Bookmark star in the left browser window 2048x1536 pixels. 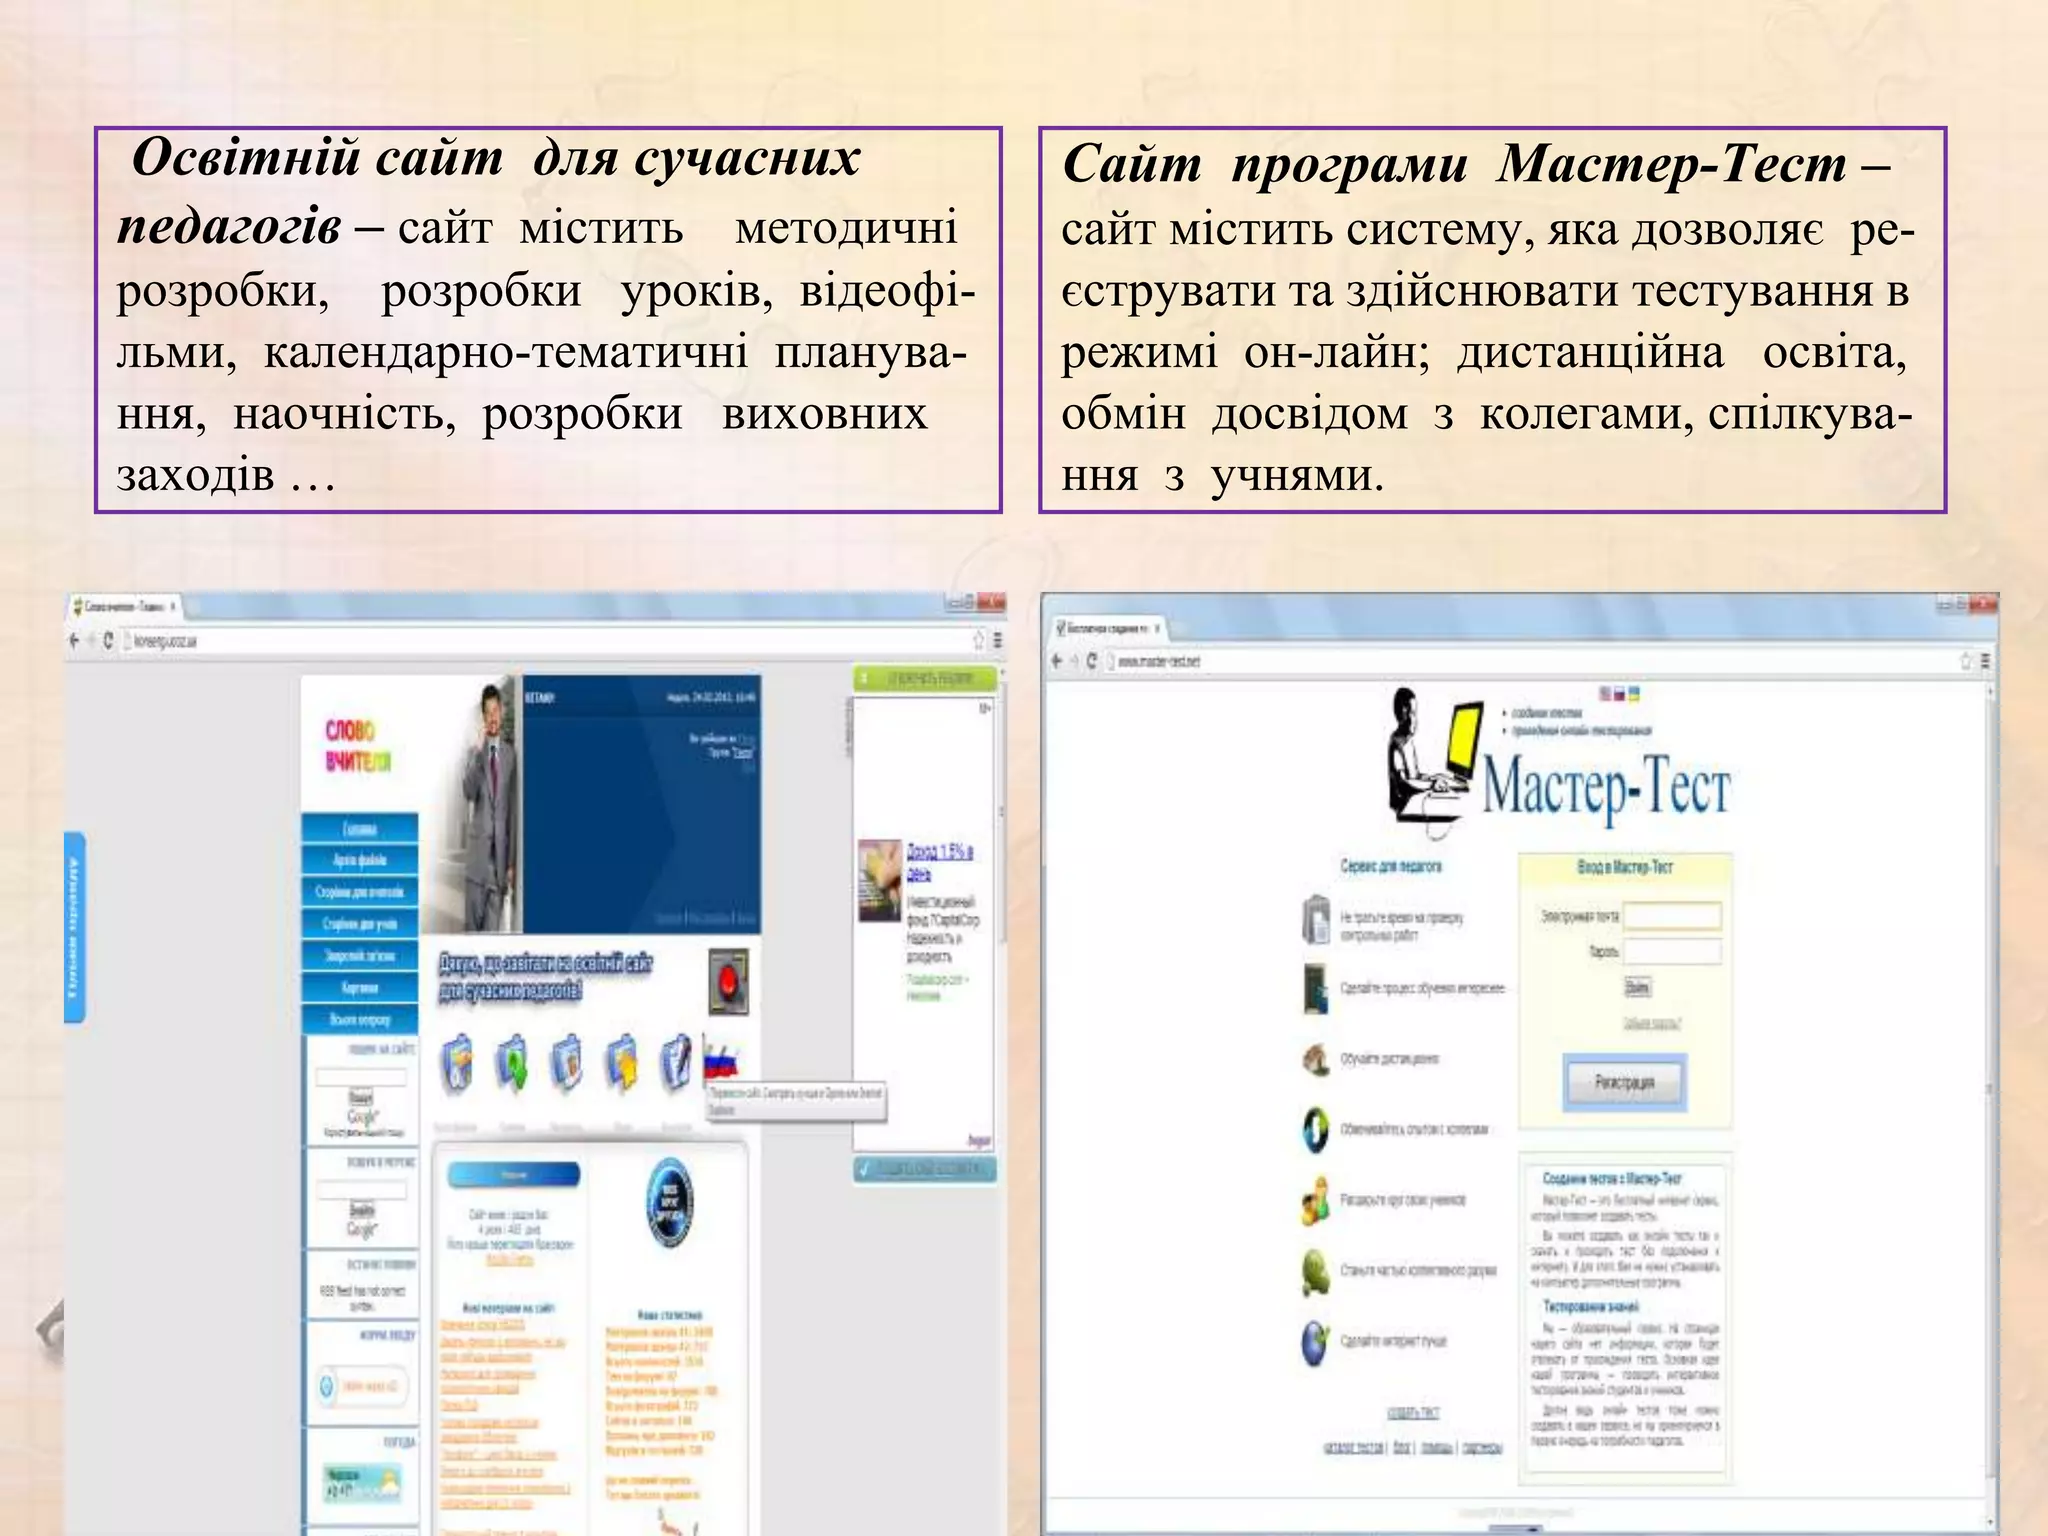tap(979, 640)
